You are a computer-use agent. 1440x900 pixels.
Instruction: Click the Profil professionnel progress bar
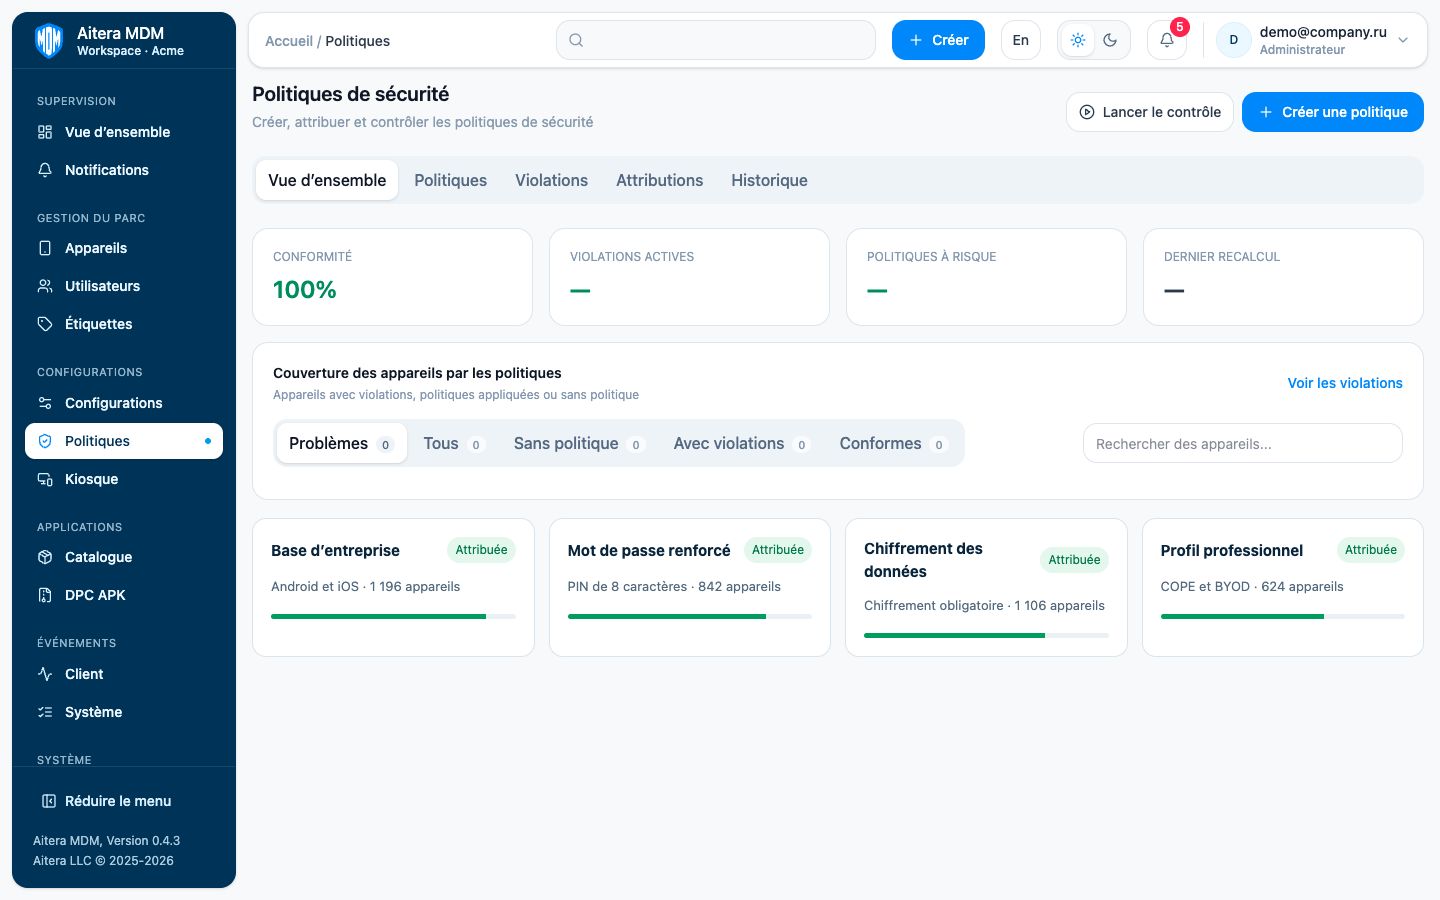1283,617
